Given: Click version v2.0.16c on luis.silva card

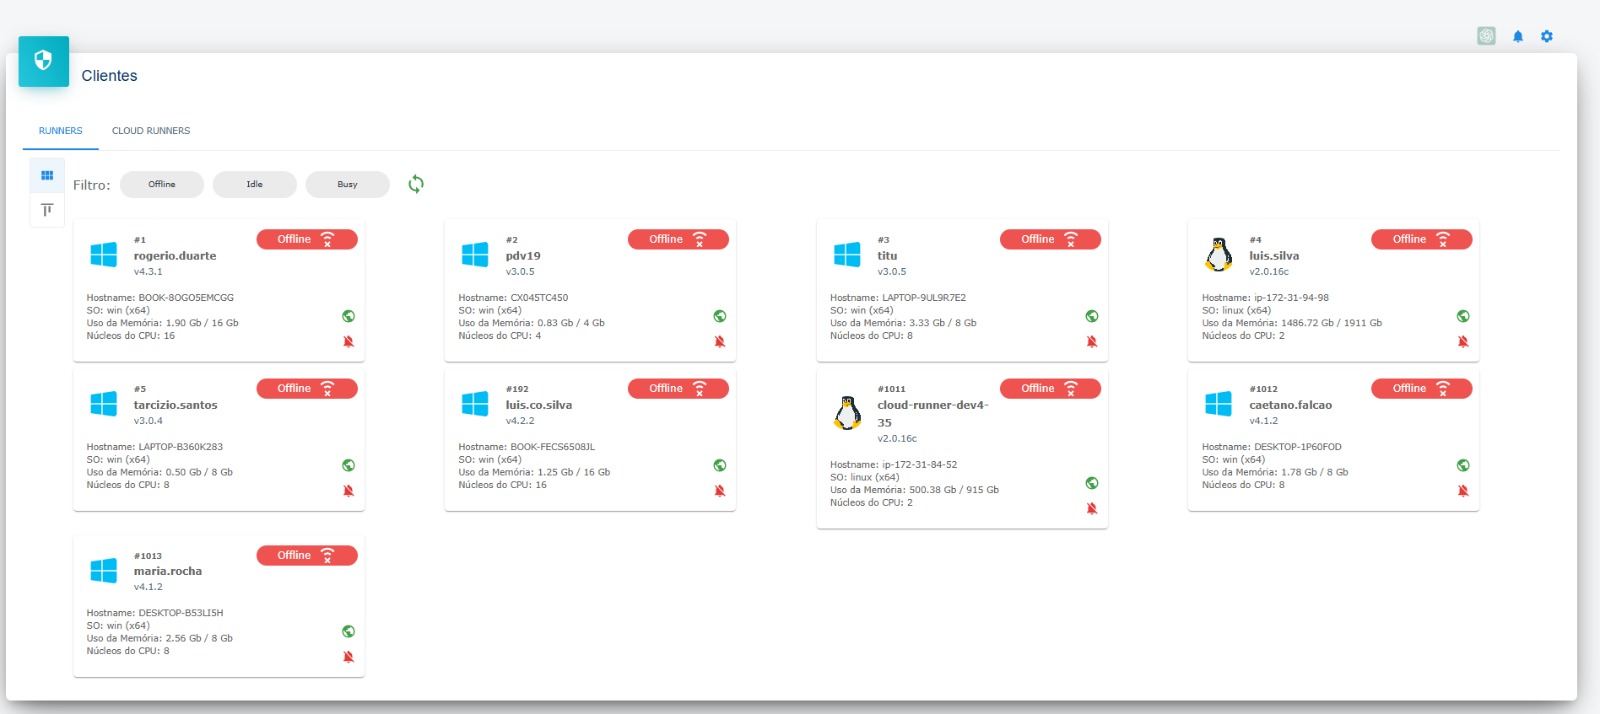Looking at the screenshot, I should click(x=1269, y=272).
